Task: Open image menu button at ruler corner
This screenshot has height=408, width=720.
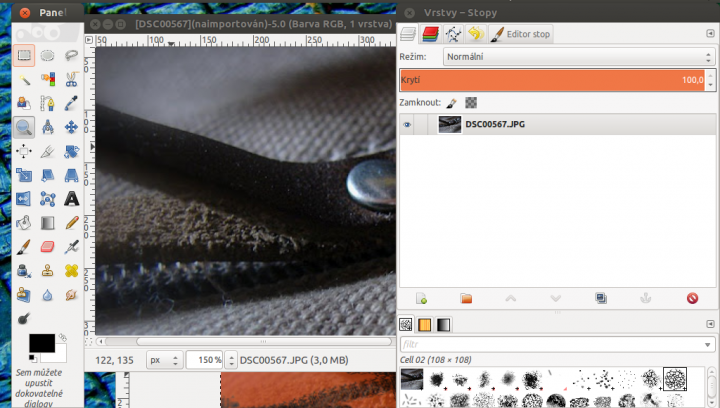Action: point(89,40)
